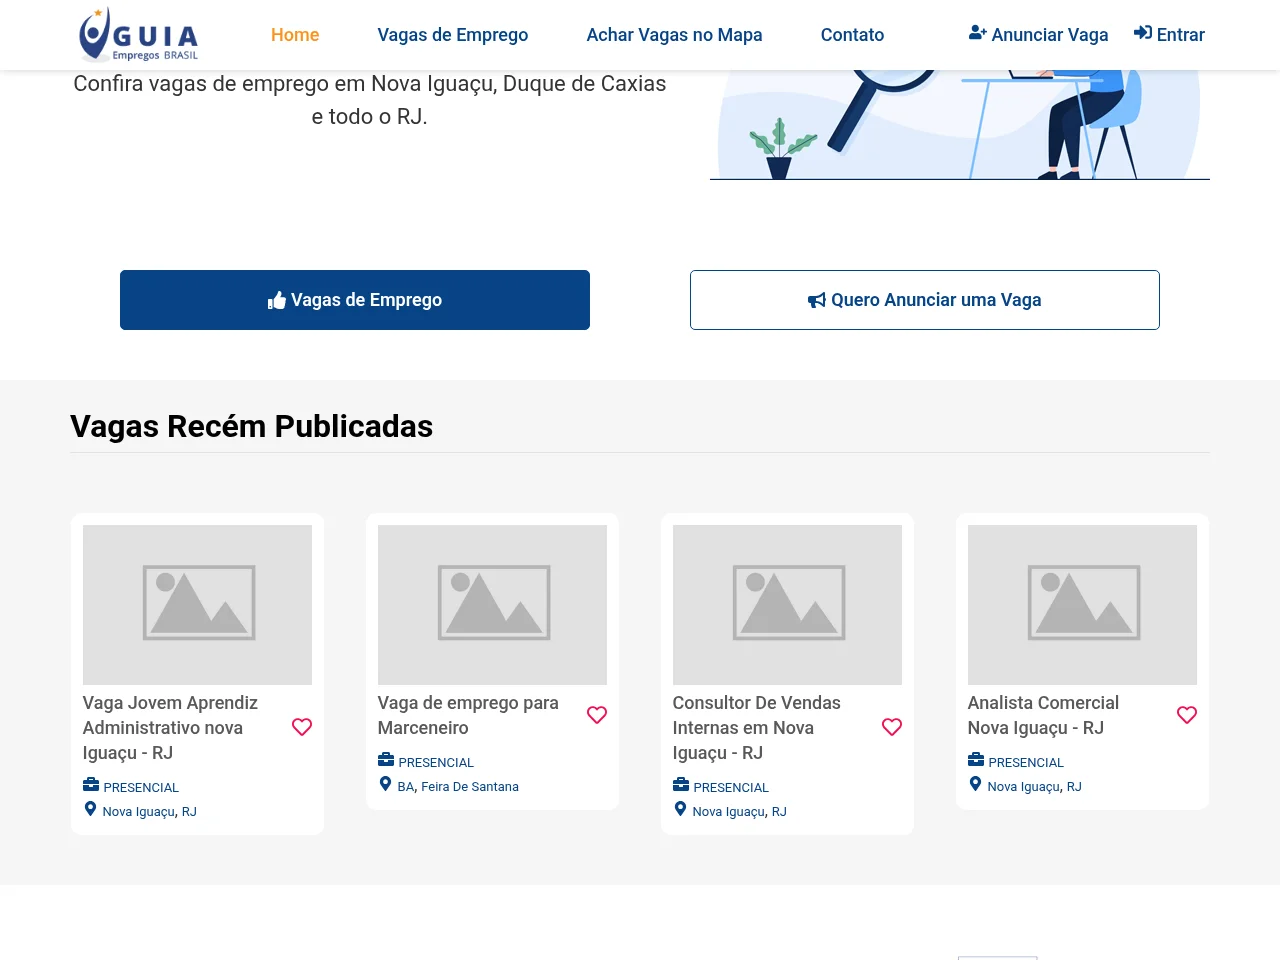Viewport: 1280px width, 960px height.
Task: Open Analista Comercial Nova Iguaçu job title
Action: tap(1043, 715)
